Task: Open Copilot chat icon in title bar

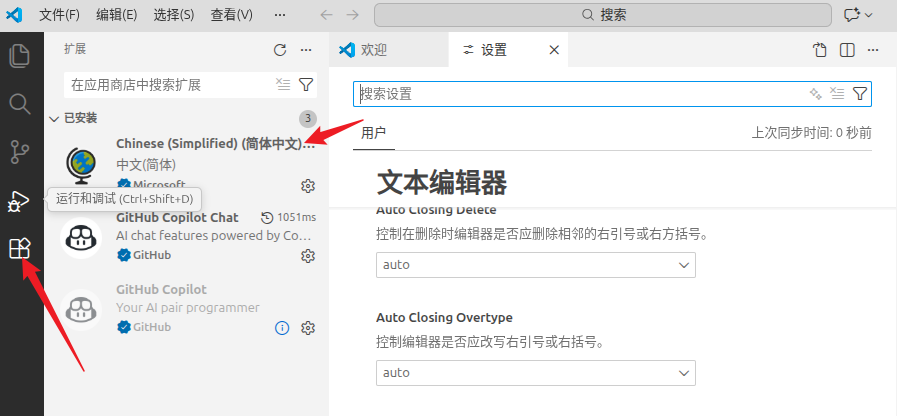Action: [852, 15]
